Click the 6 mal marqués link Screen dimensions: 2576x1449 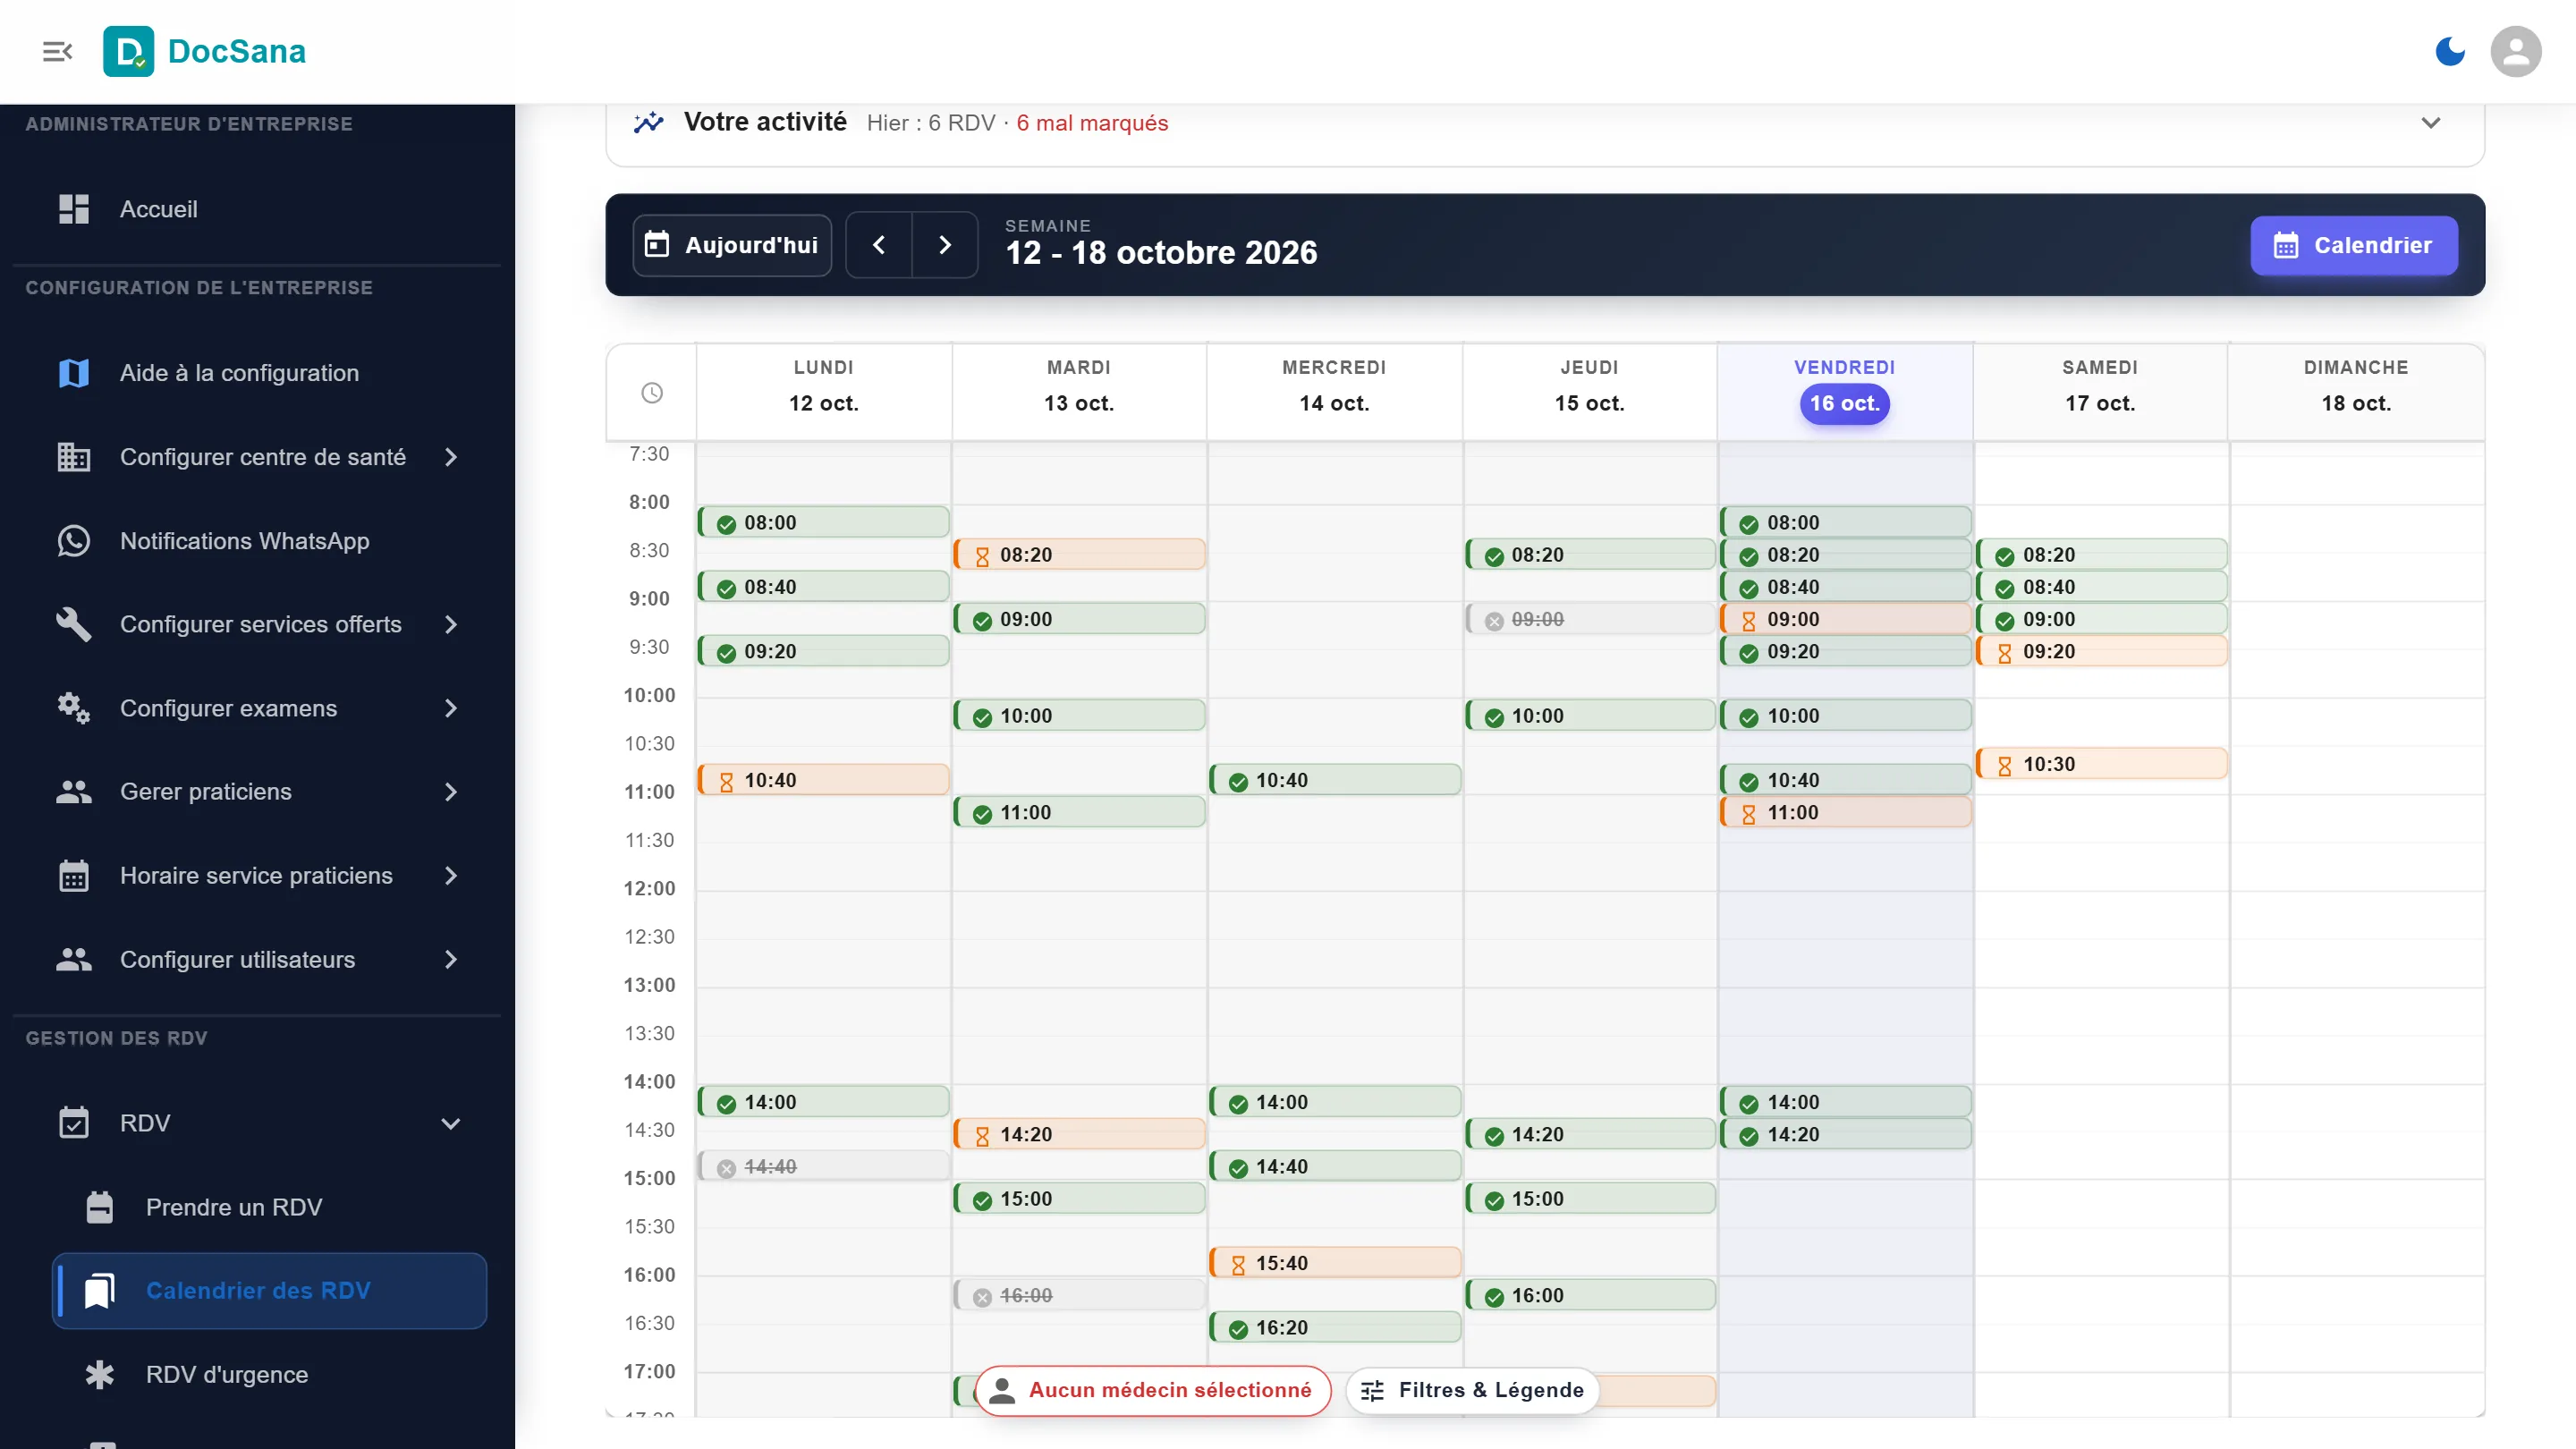pos(1092,123)
